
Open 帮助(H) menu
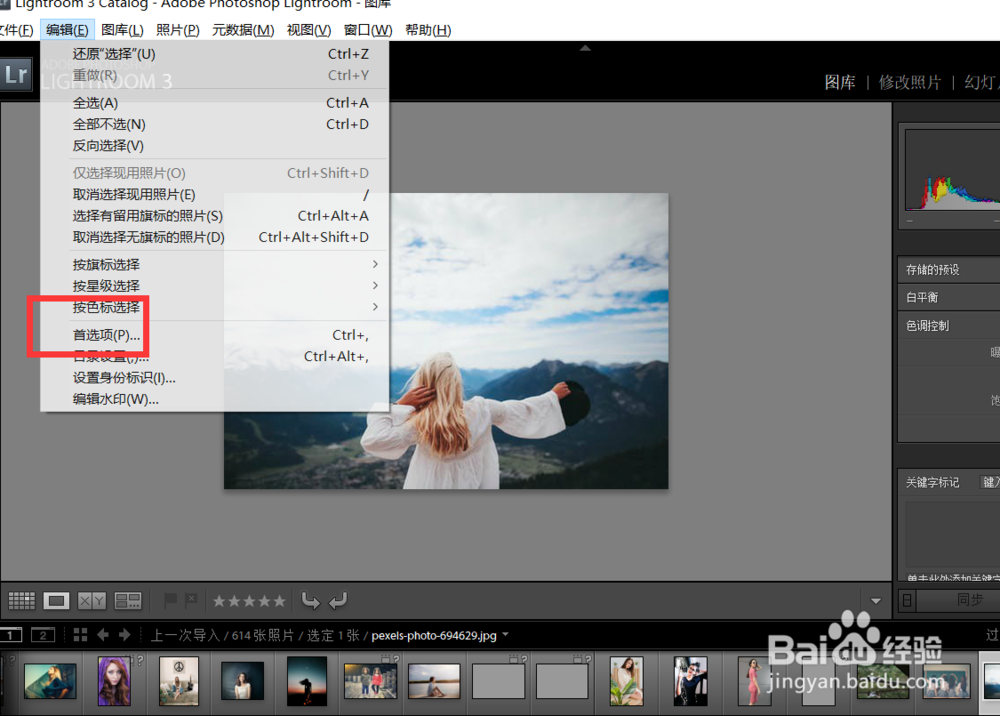pyautogui.click(x=428, y=30)
